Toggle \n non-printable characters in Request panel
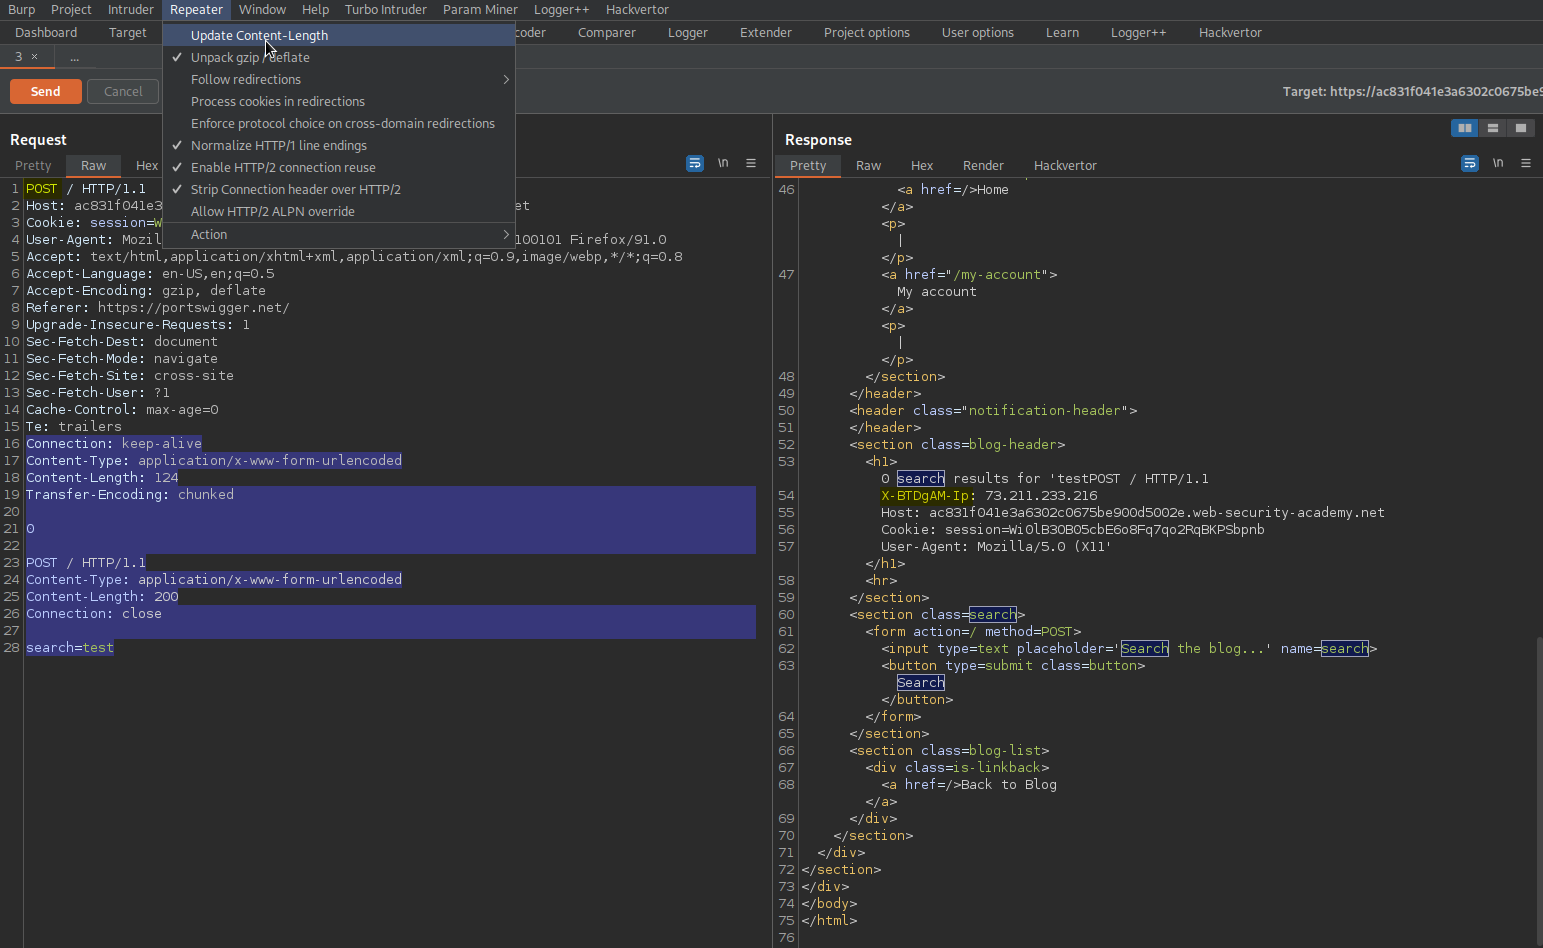 tap(723, 163)
